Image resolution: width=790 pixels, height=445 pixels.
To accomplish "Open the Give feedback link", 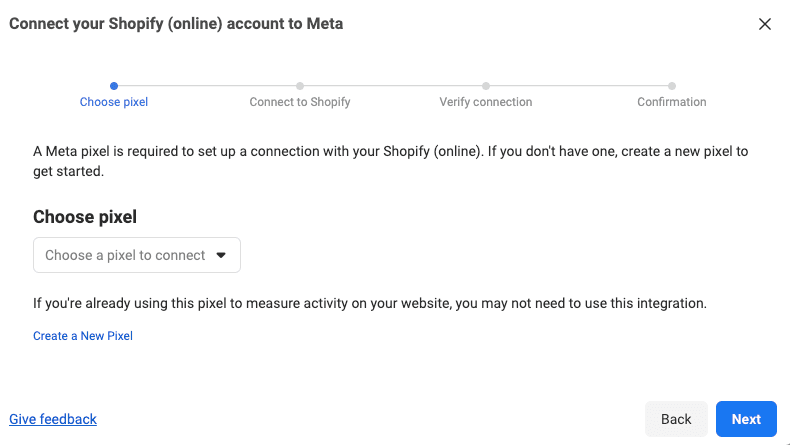I will pos(53,419).
